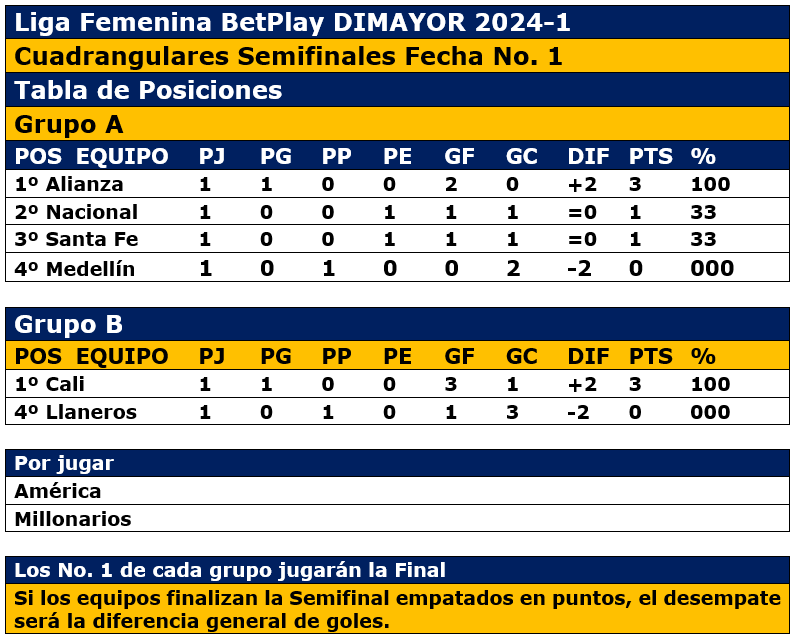Click the note about No. 1 teams playing the Final
This screenshot has width=794, height=639.
click(x=230, y=570)
